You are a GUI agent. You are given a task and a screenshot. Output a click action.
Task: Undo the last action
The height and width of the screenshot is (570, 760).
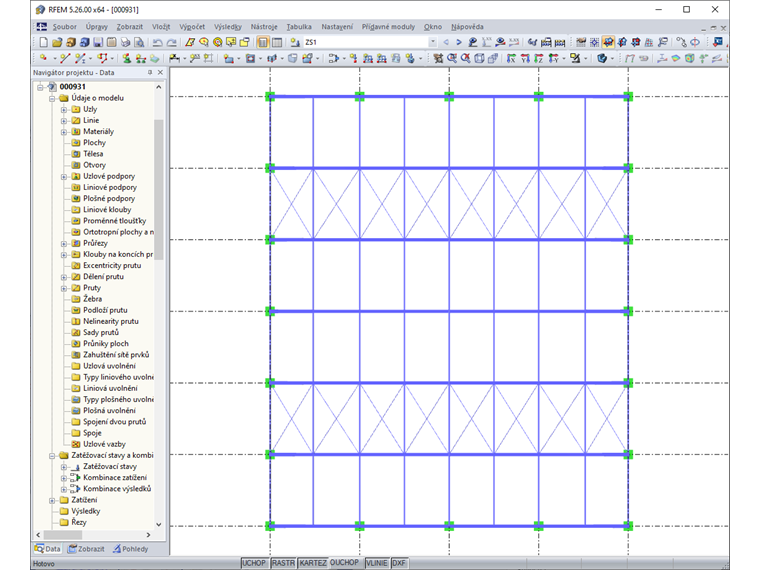[158, 42]
